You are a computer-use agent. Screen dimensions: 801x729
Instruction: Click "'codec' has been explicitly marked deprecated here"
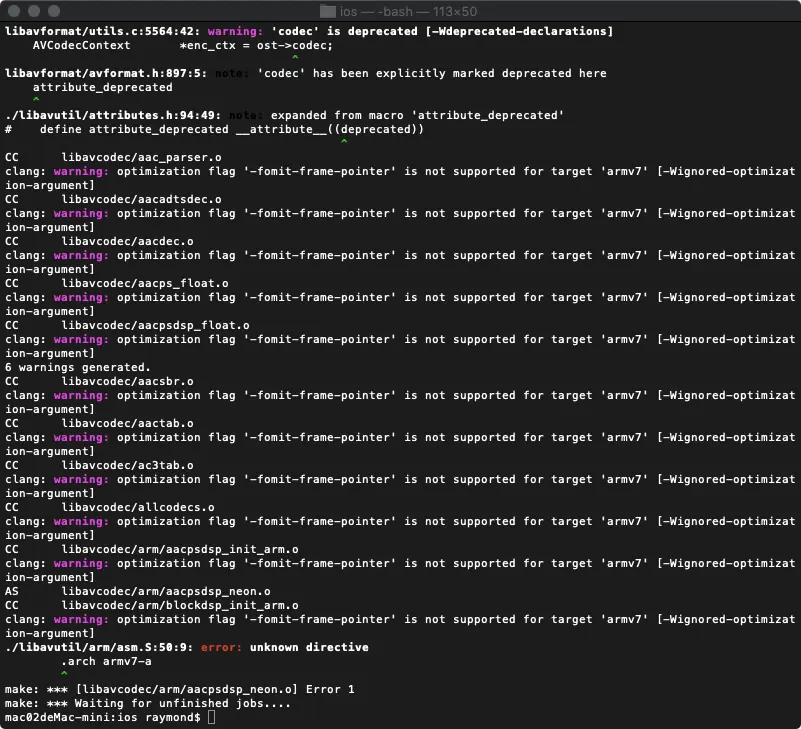click(x=432, y=73)
